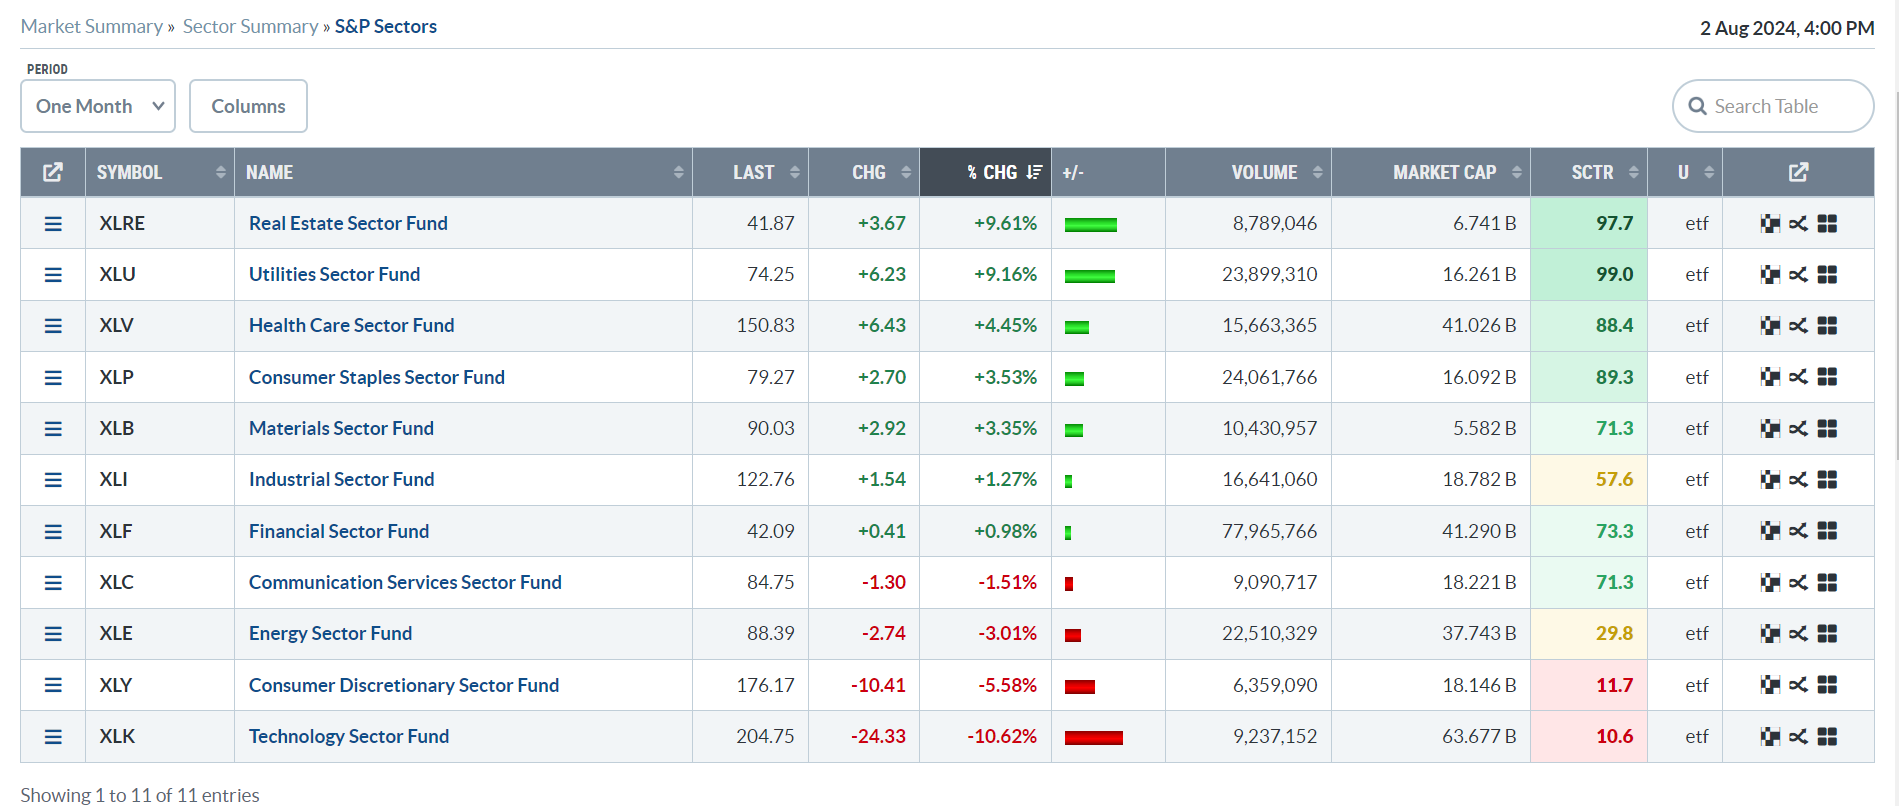Click the crossed-arrows icon in XLI row

pyautogui.click(x=1798, y=480)
